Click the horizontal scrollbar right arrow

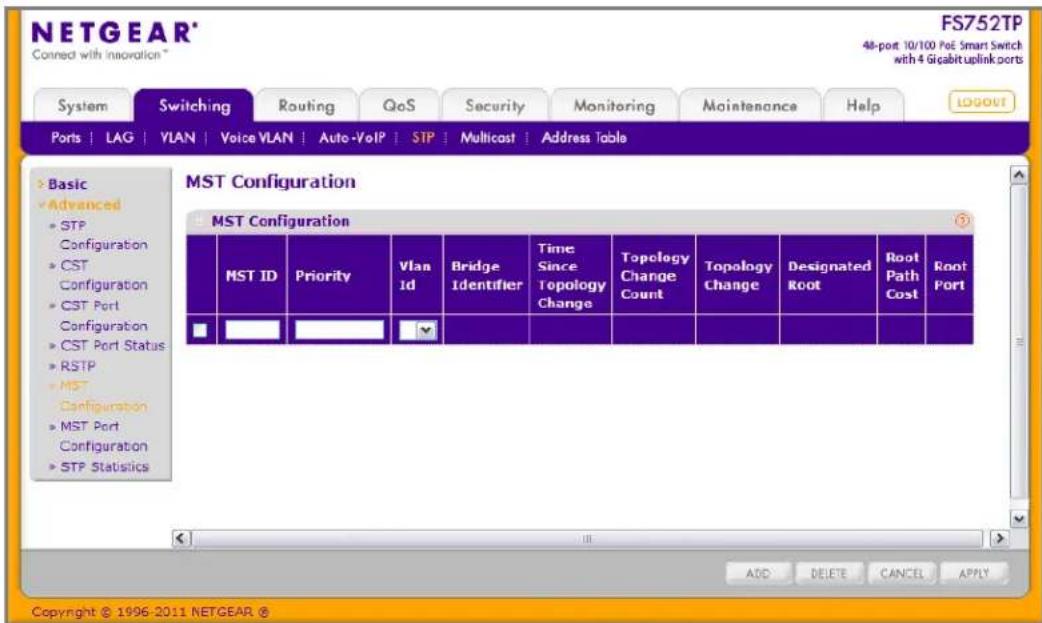(999, 539)
